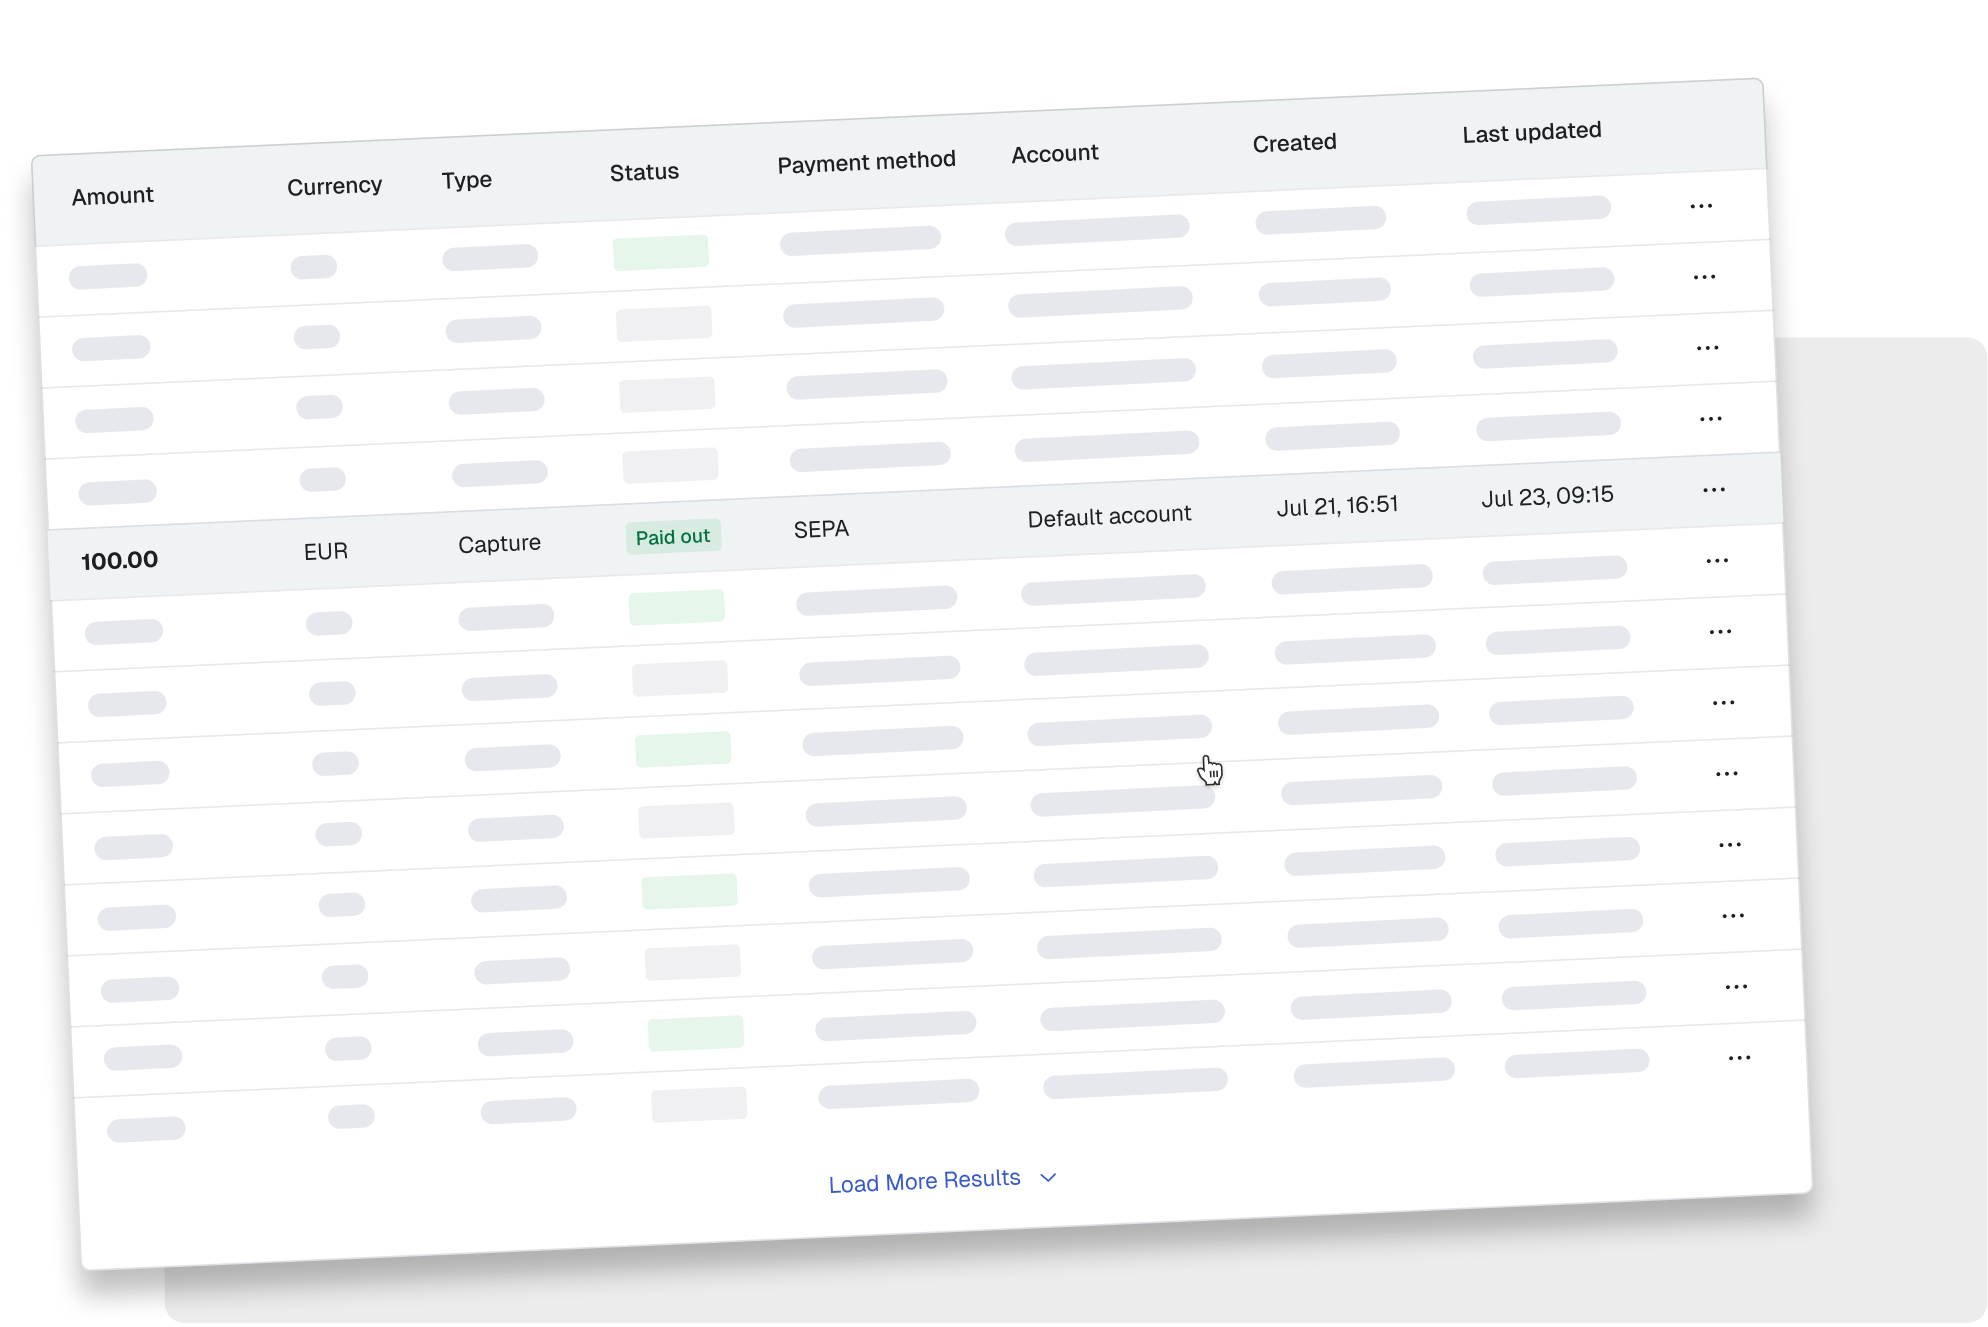Image resolution: width=1988 pixels, height=1327 pixels.
Task: Open three-dot menu directly below the SEPA row
Action: click(x=1717, y=561)
